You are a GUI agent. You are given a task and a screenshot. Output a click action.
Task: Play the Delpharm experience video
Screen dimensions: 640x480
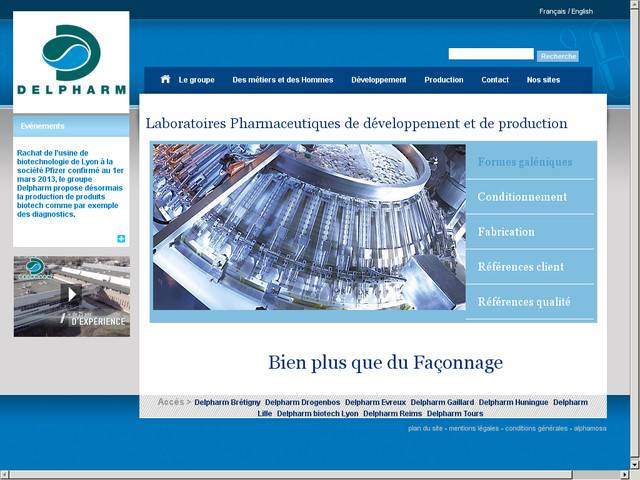click(72, 295)
